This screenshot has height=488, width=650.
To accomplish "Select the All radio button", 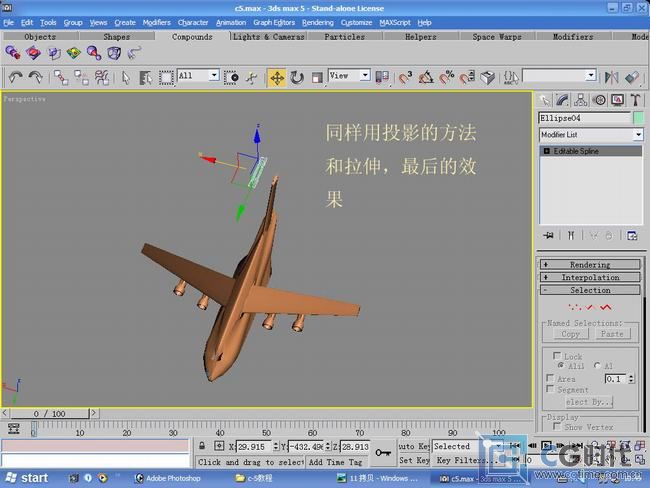I will point(597,365).
